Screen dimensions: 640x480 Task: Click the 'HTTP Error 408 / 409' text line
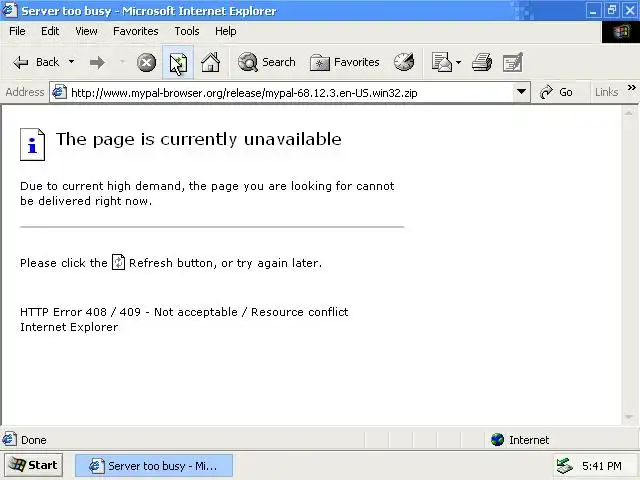184,312
